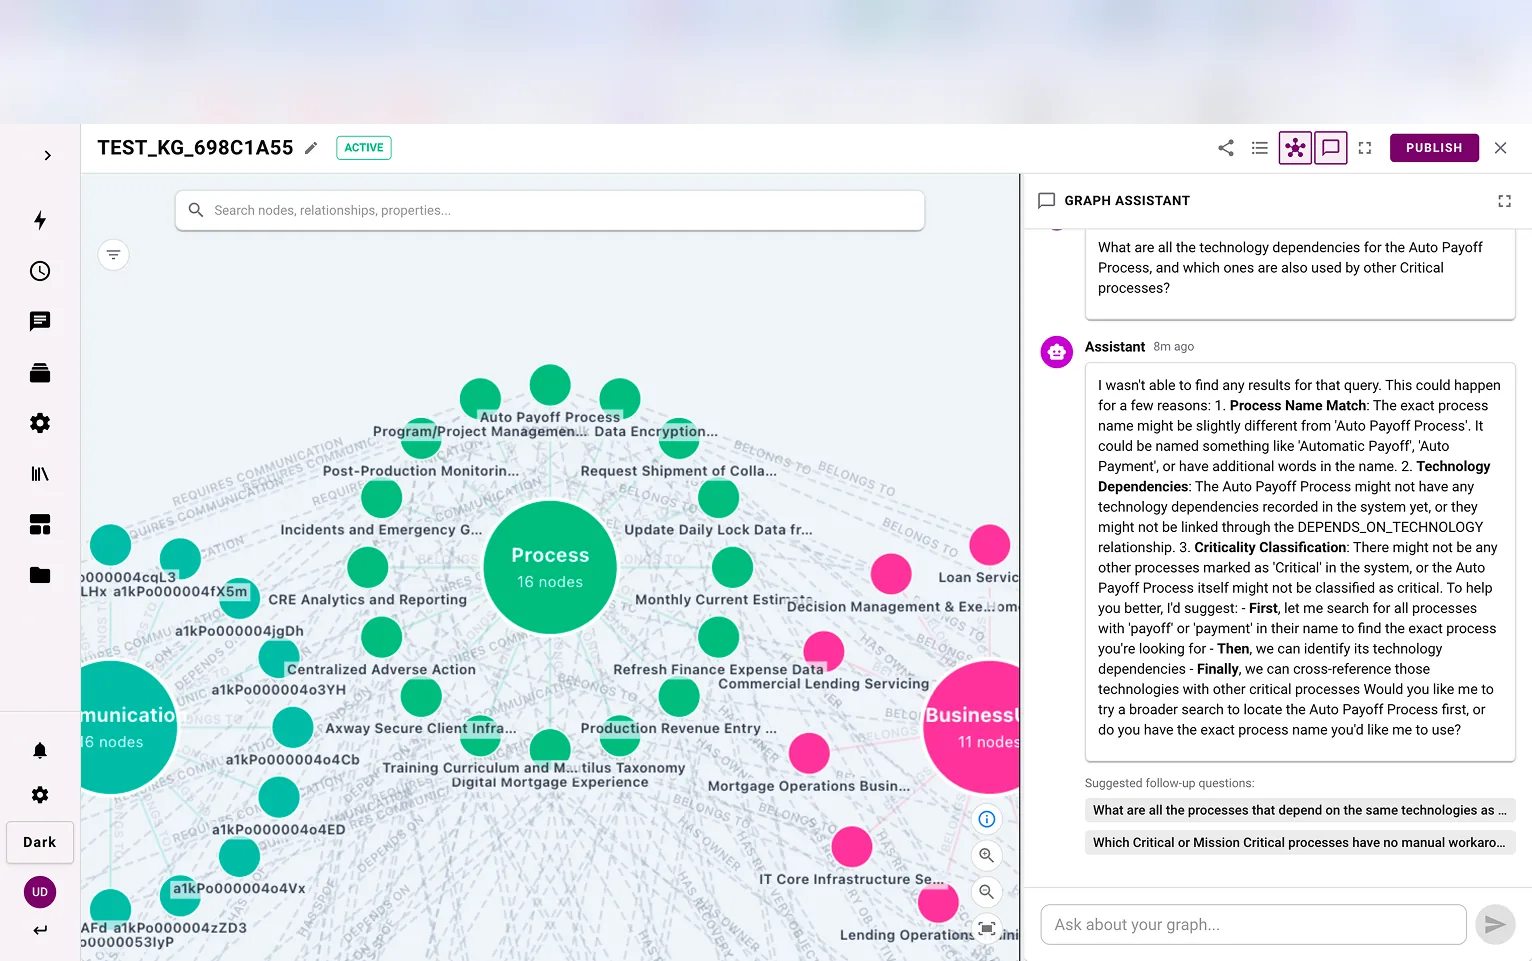Edit the graph name with the pencil icon
Screen dimensions: 1532x961
coord(311,148)
